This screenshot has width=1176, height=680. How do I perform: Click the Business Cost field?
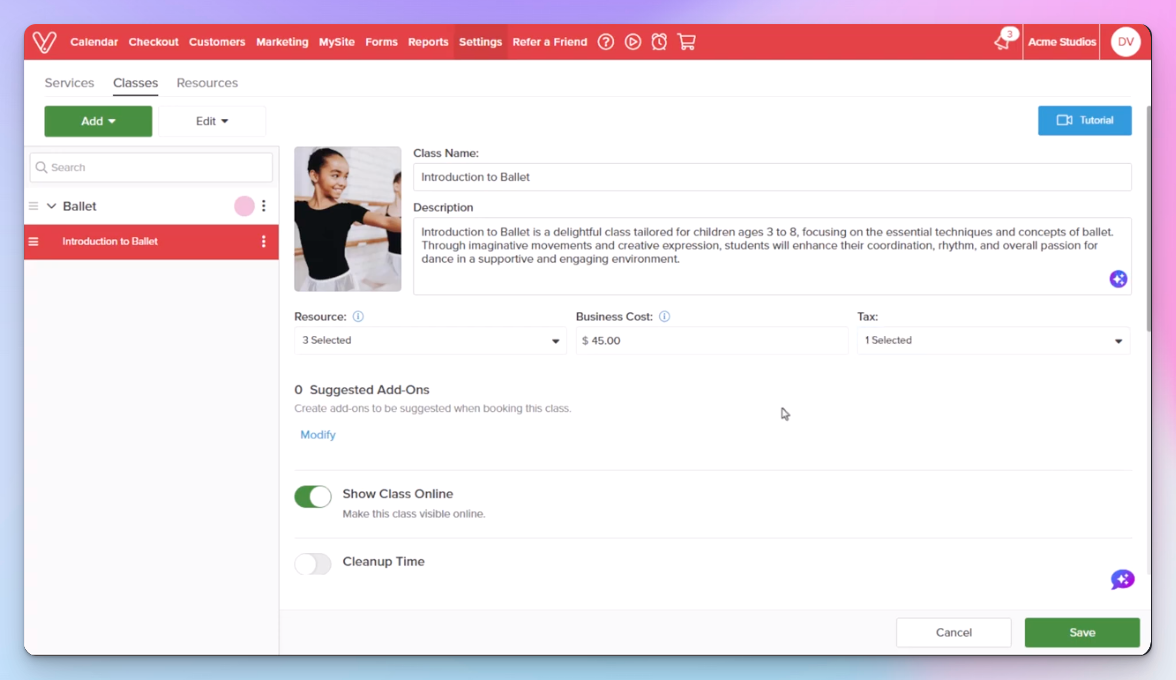(712, 340)
